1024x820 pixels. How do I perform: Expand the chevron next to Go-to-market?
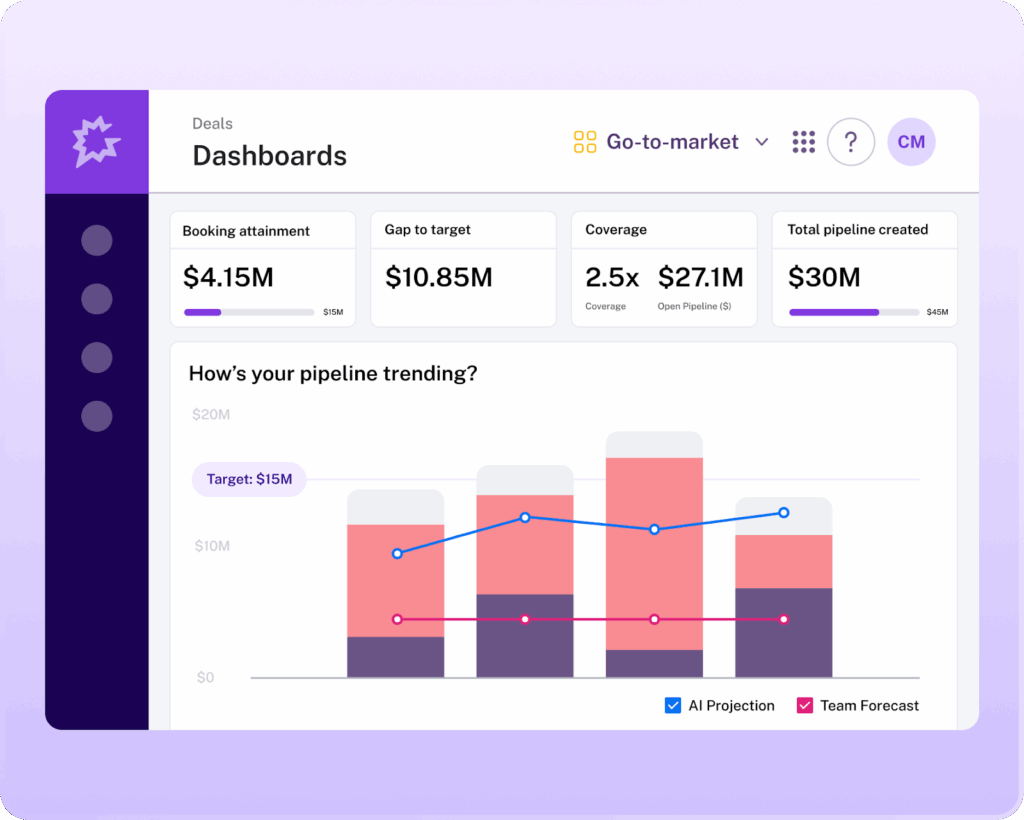click(x=762, y=142)
